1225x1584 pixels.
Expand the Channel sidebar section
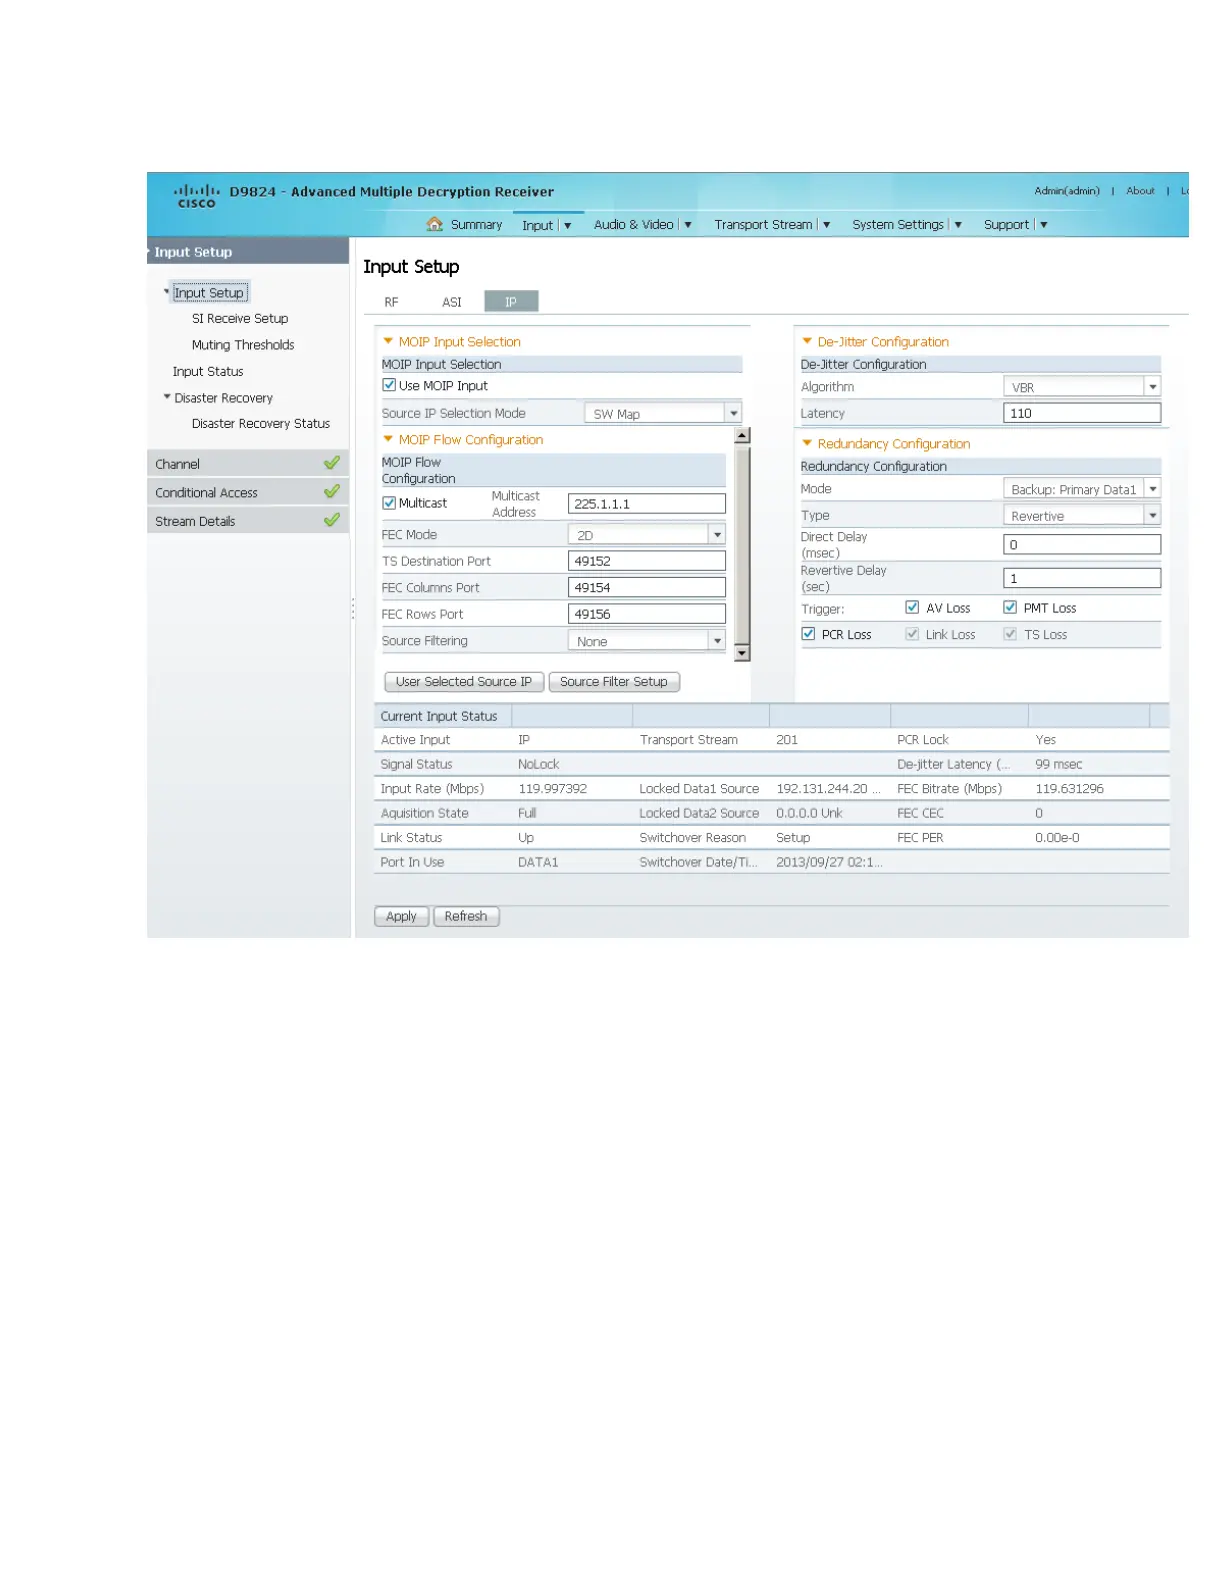tap(248, 463)
